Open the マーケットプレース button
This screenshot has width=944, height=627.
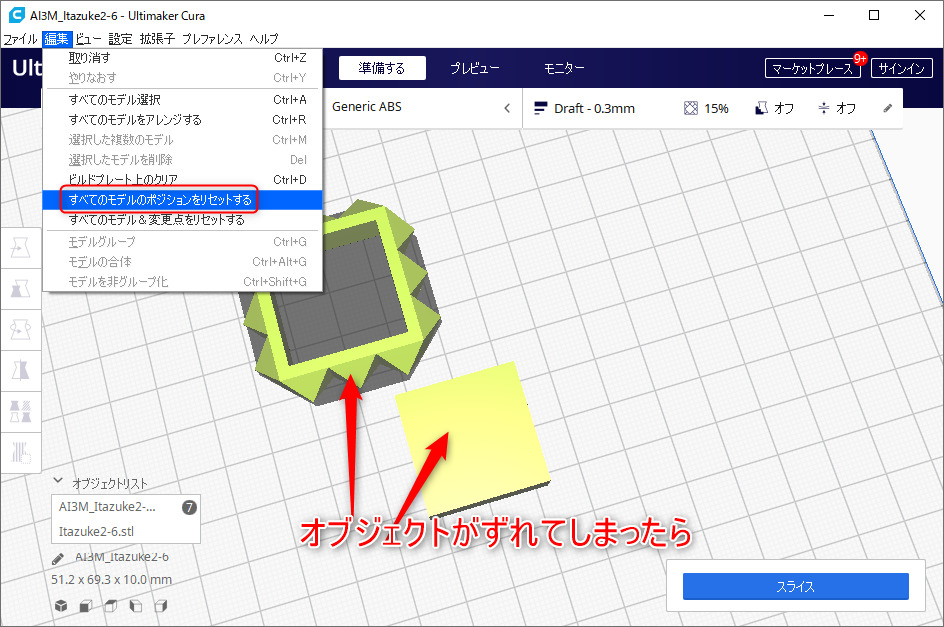[813, 69]
